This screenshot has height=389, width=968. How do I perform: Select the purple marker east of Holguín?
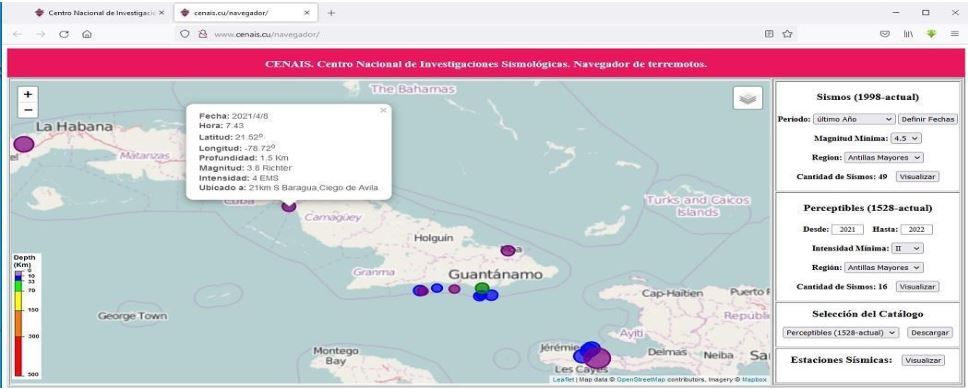pyautogui.click(x=508, y=251)
